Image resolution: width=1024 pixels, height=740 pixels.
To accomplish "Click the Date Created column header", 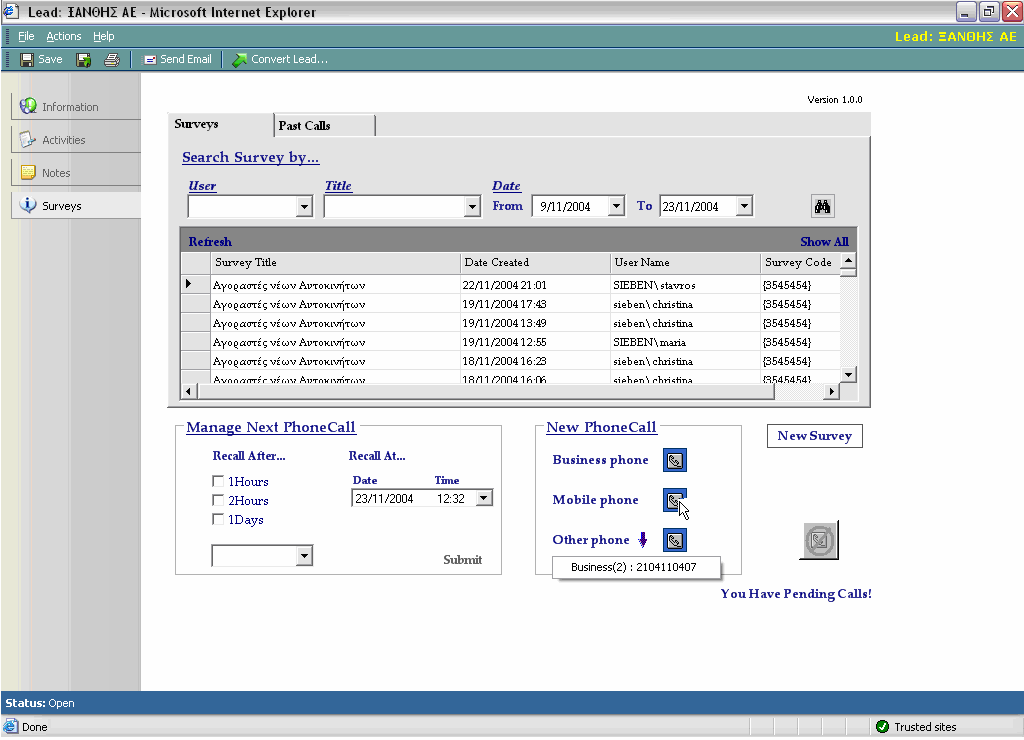I will click(536, 263).
